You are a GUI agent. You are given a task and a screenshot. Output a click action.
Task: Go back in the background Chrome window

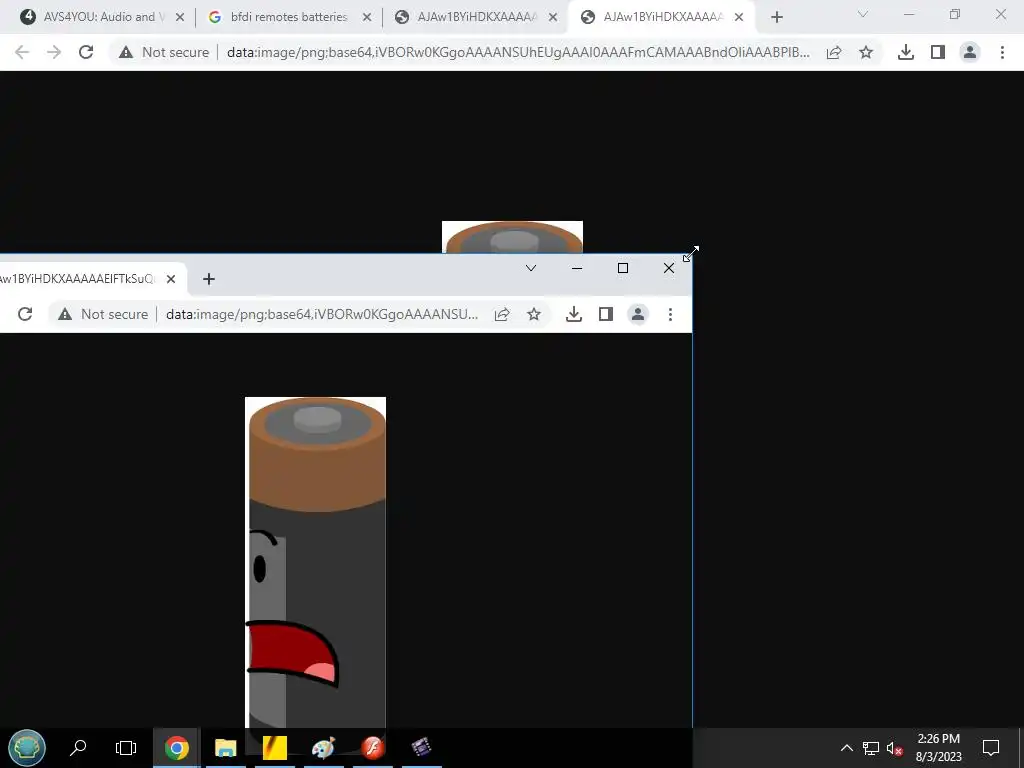click(x=22, y=52)
